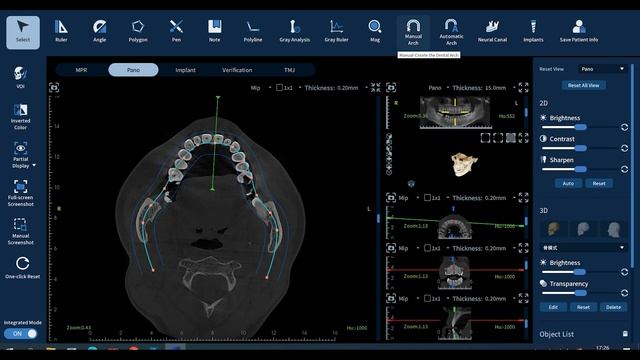The width and height of the screenshot is (640, 360).
Task: Open the 3D render mode dropdown
Action: point(583,247)
